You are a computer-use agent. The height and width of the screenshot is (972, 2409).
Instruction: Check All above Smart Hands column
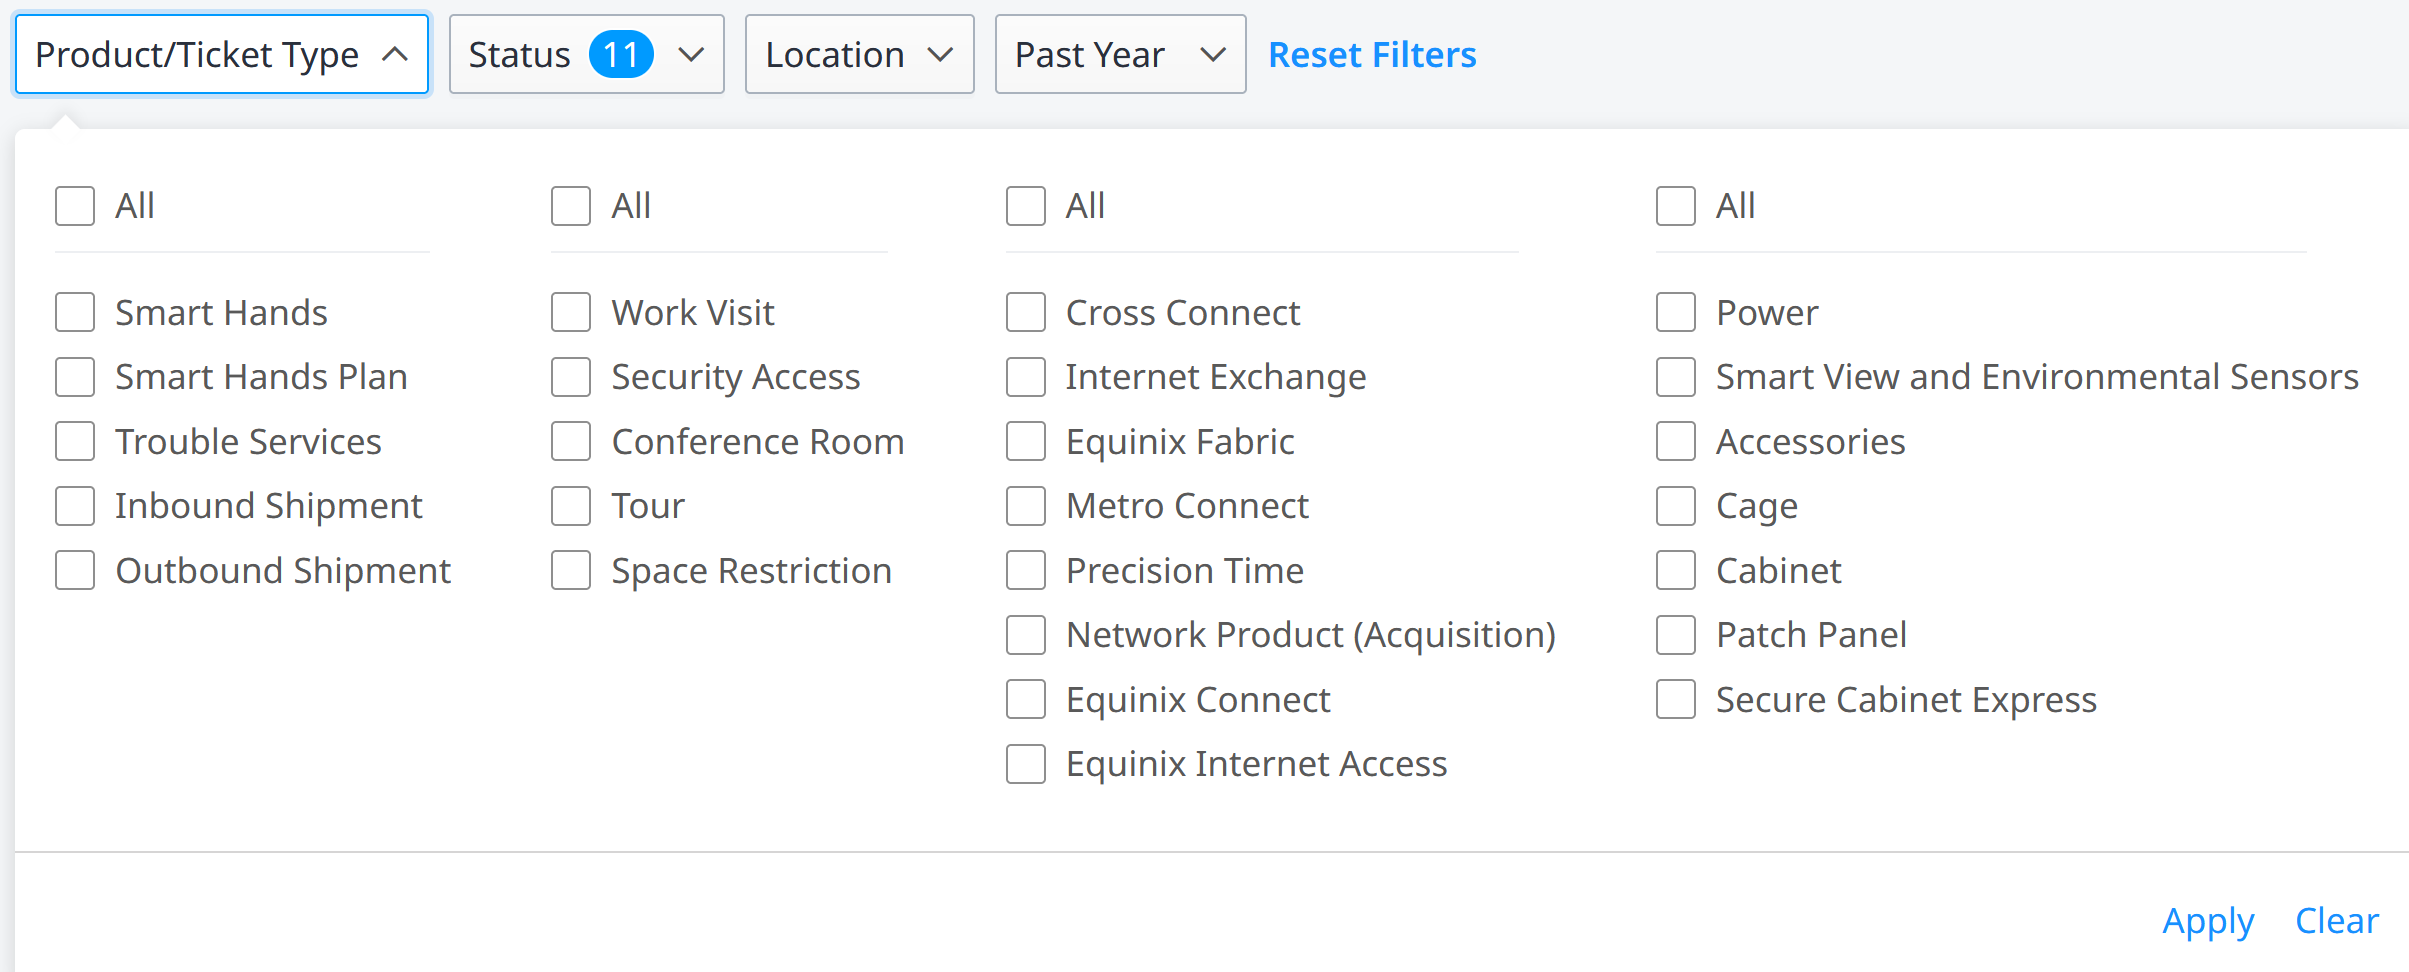coord(75,206)
